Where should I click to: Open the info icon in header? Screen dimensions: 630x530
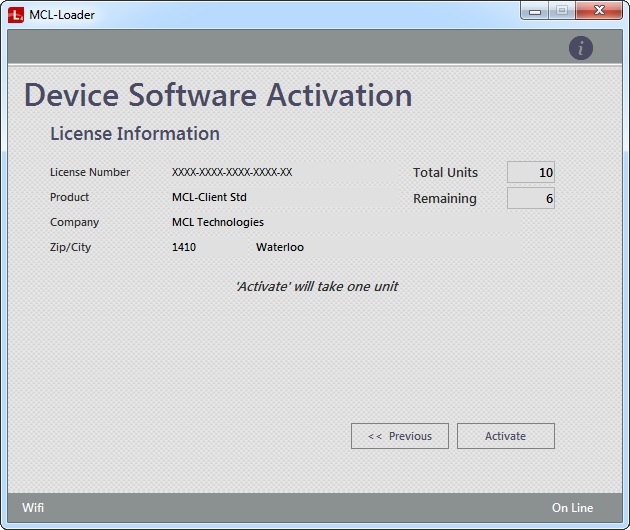tap(581, 48)
